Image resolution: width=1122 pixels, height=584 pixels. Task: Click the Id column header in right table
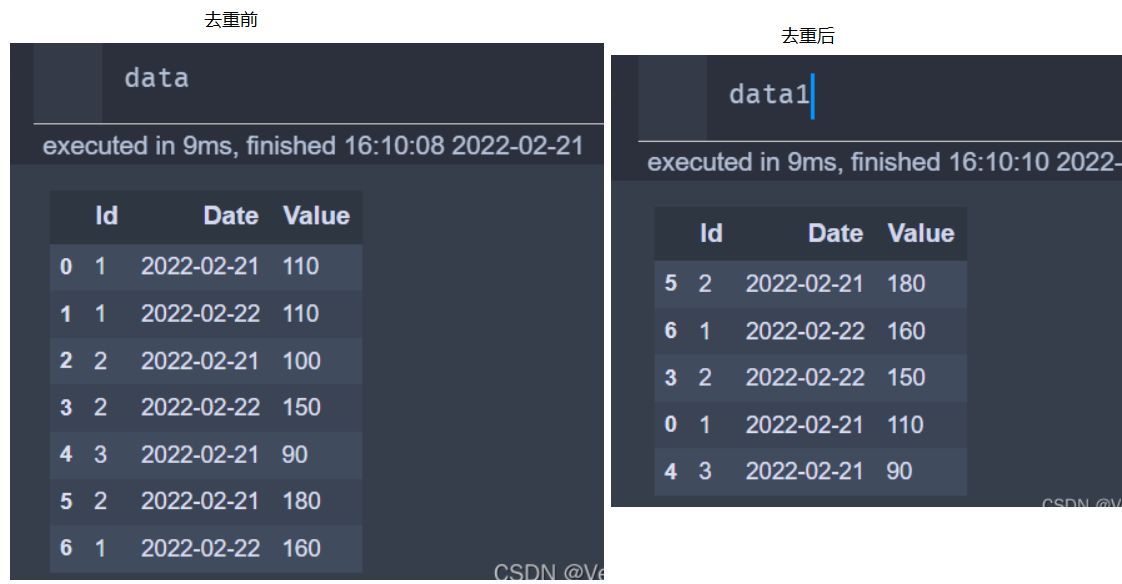[x=711, y=233]
